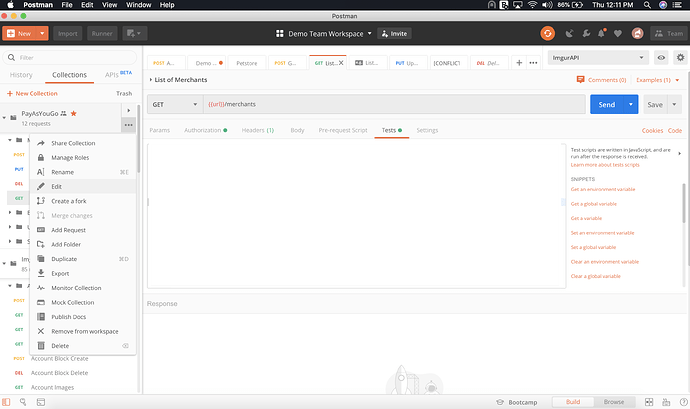This screenshot has width=690, height=409.
Task: Open Find and Replace in status bar
Action: coord(23,402)
